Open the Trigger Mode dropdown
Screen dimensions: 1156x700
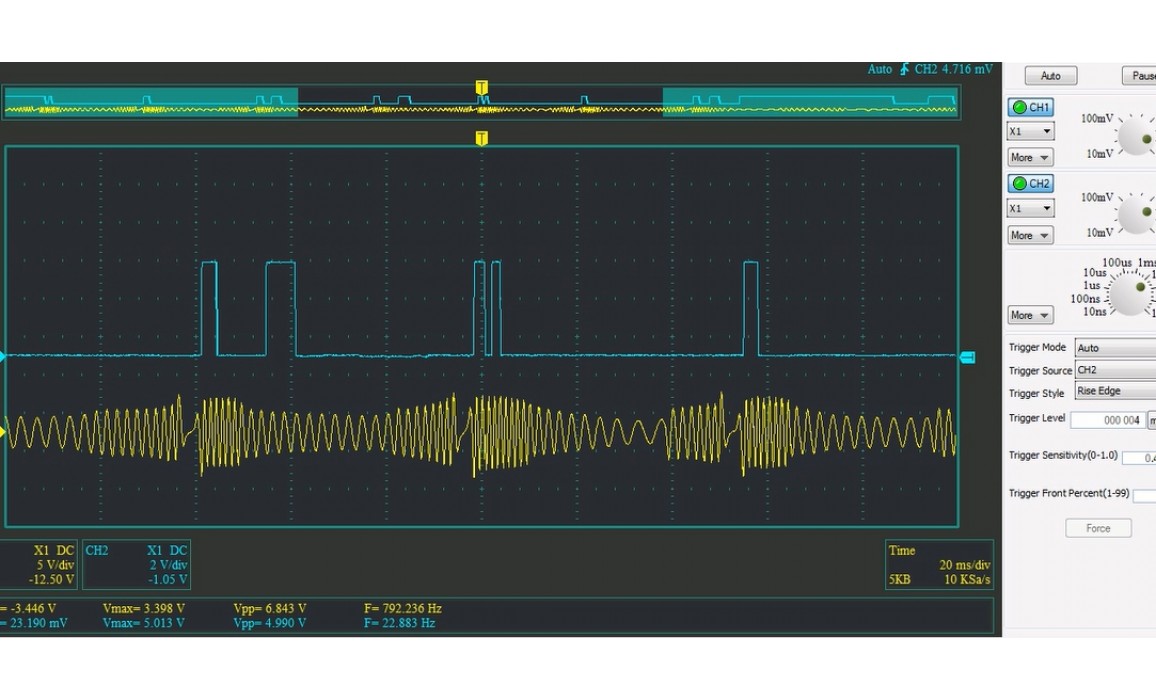tap(1114, 348)
